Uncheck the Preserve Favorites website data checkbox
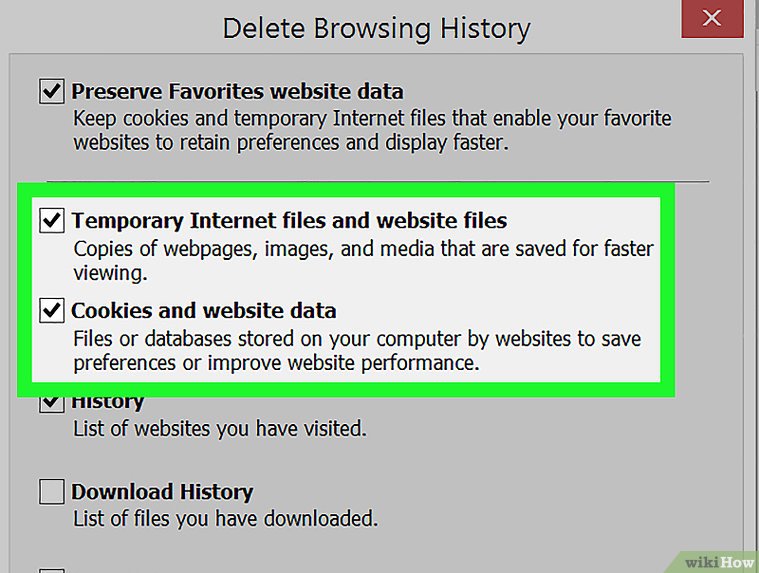 (x=51, y=92)
